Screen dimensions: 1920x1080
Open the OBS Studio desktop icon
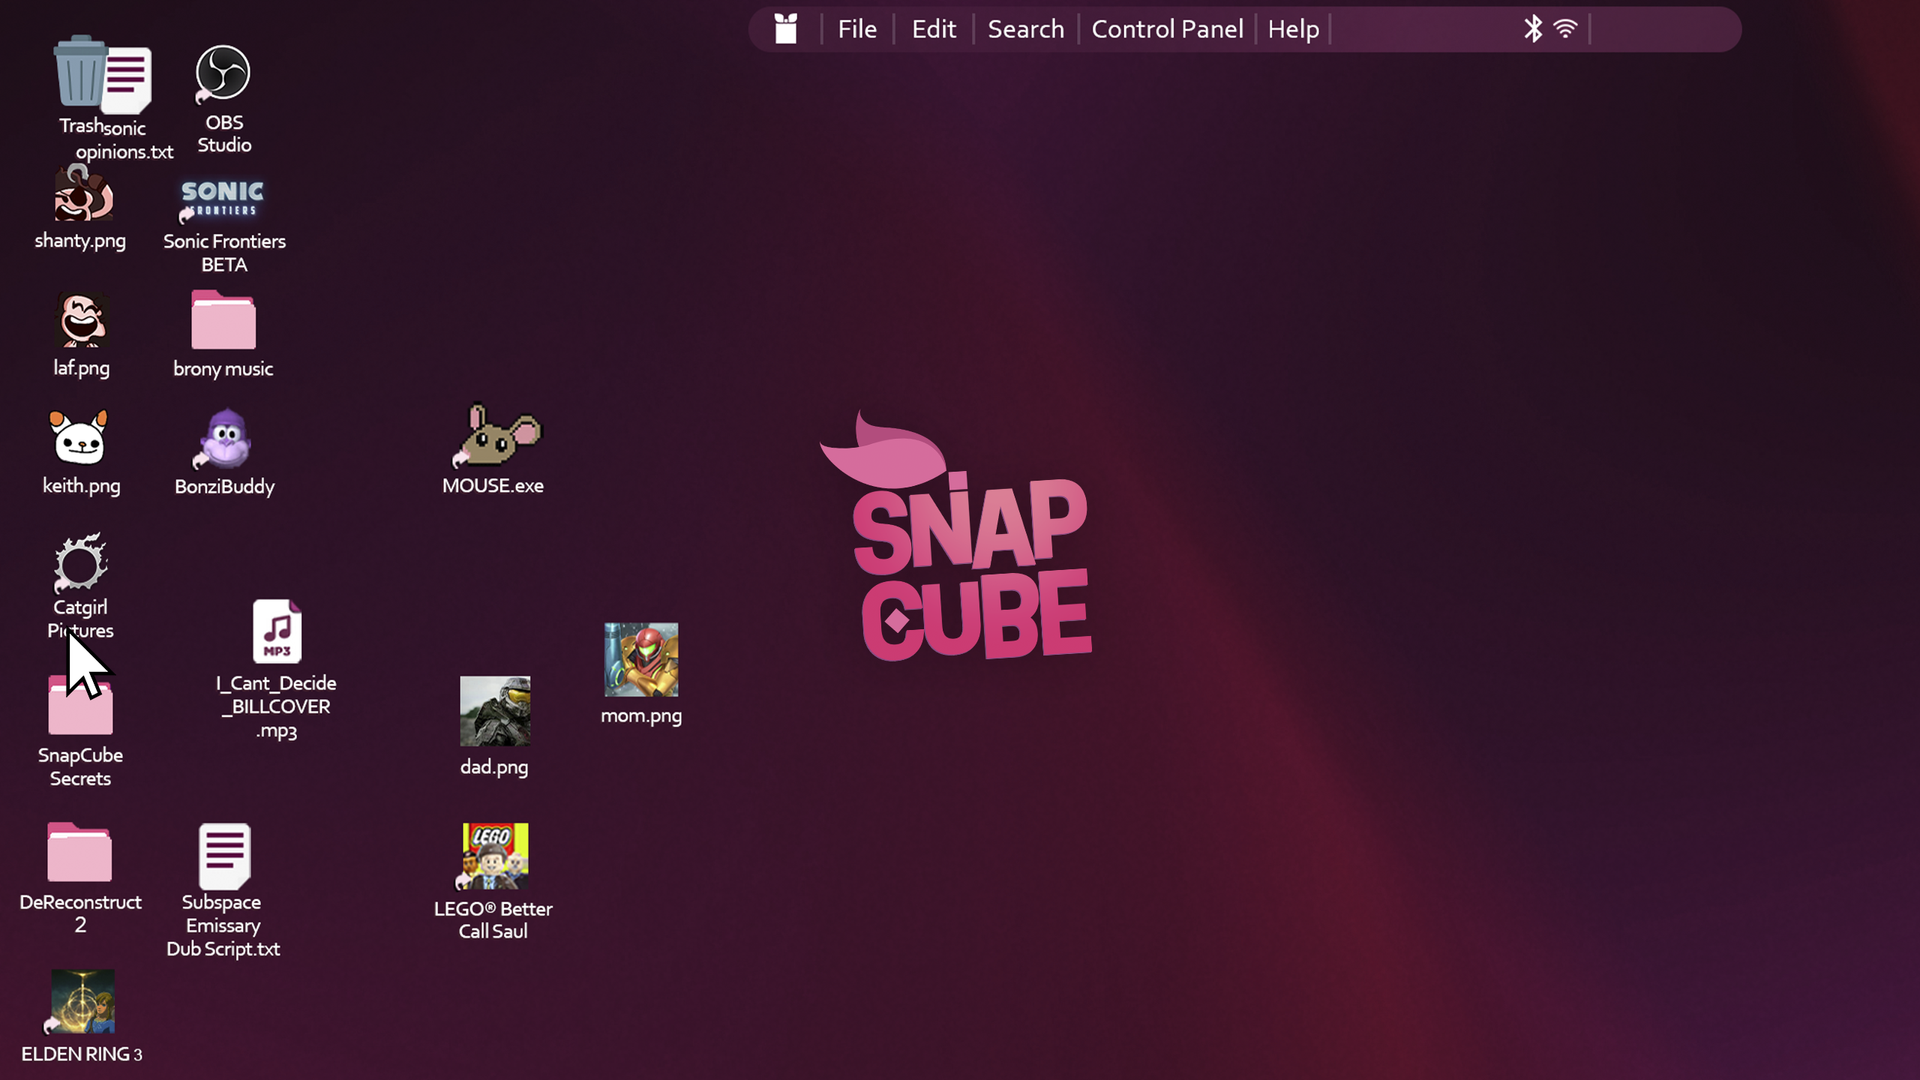point(222,74)
